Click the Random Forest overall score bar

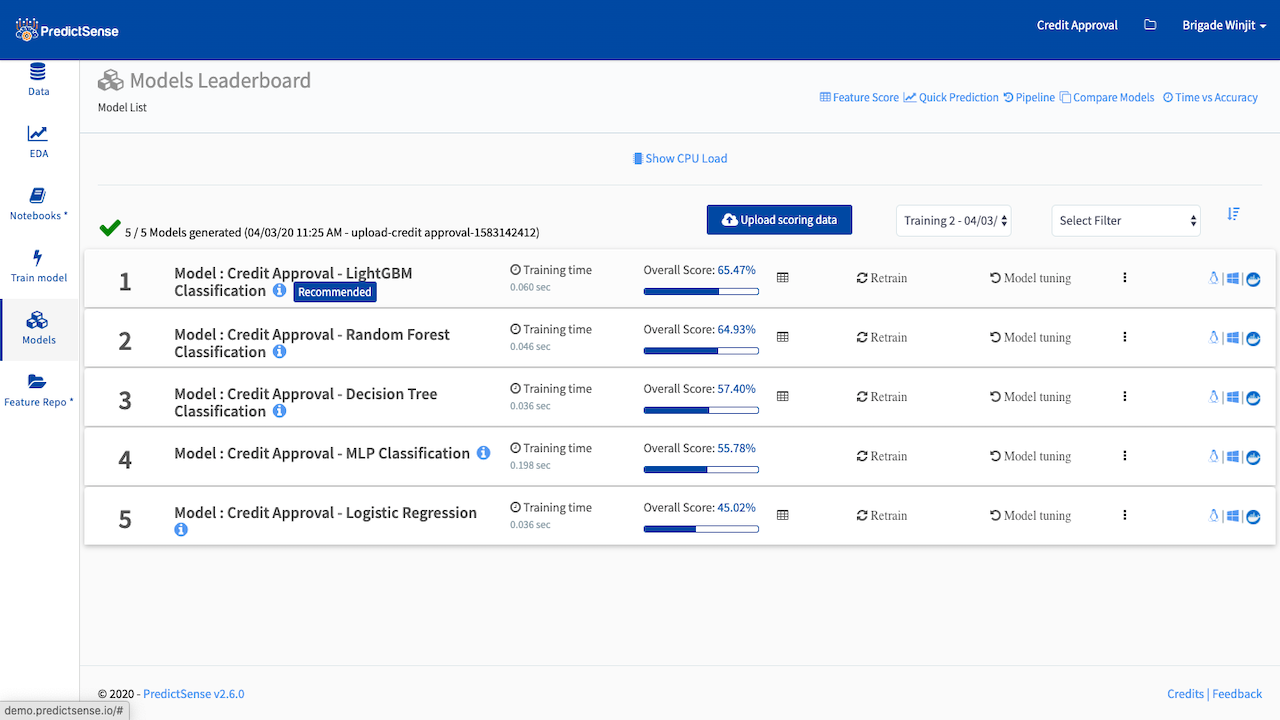click(701, 351)
